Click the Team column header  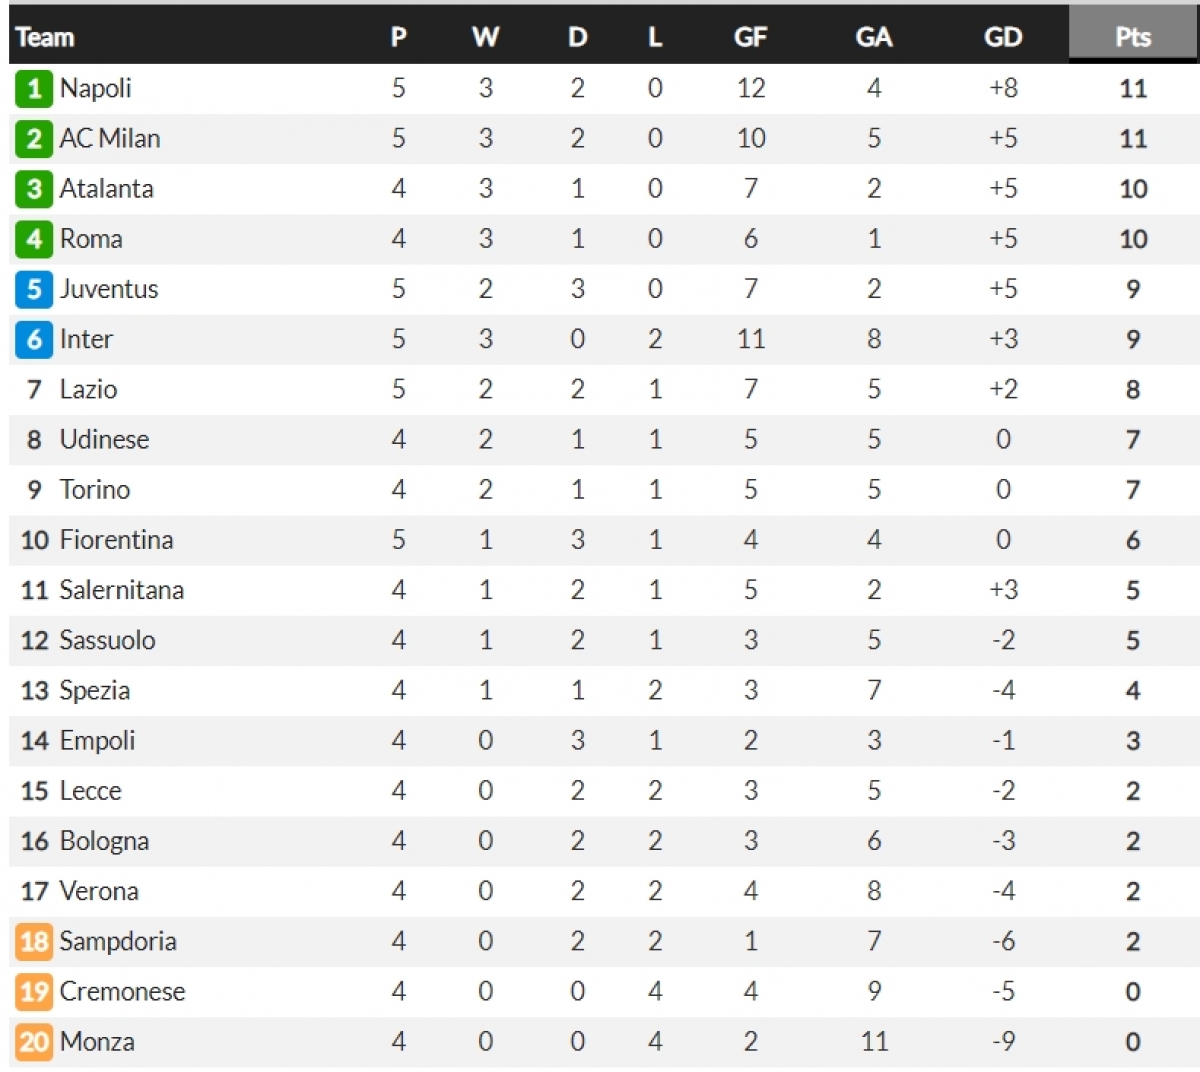(45, 38)
